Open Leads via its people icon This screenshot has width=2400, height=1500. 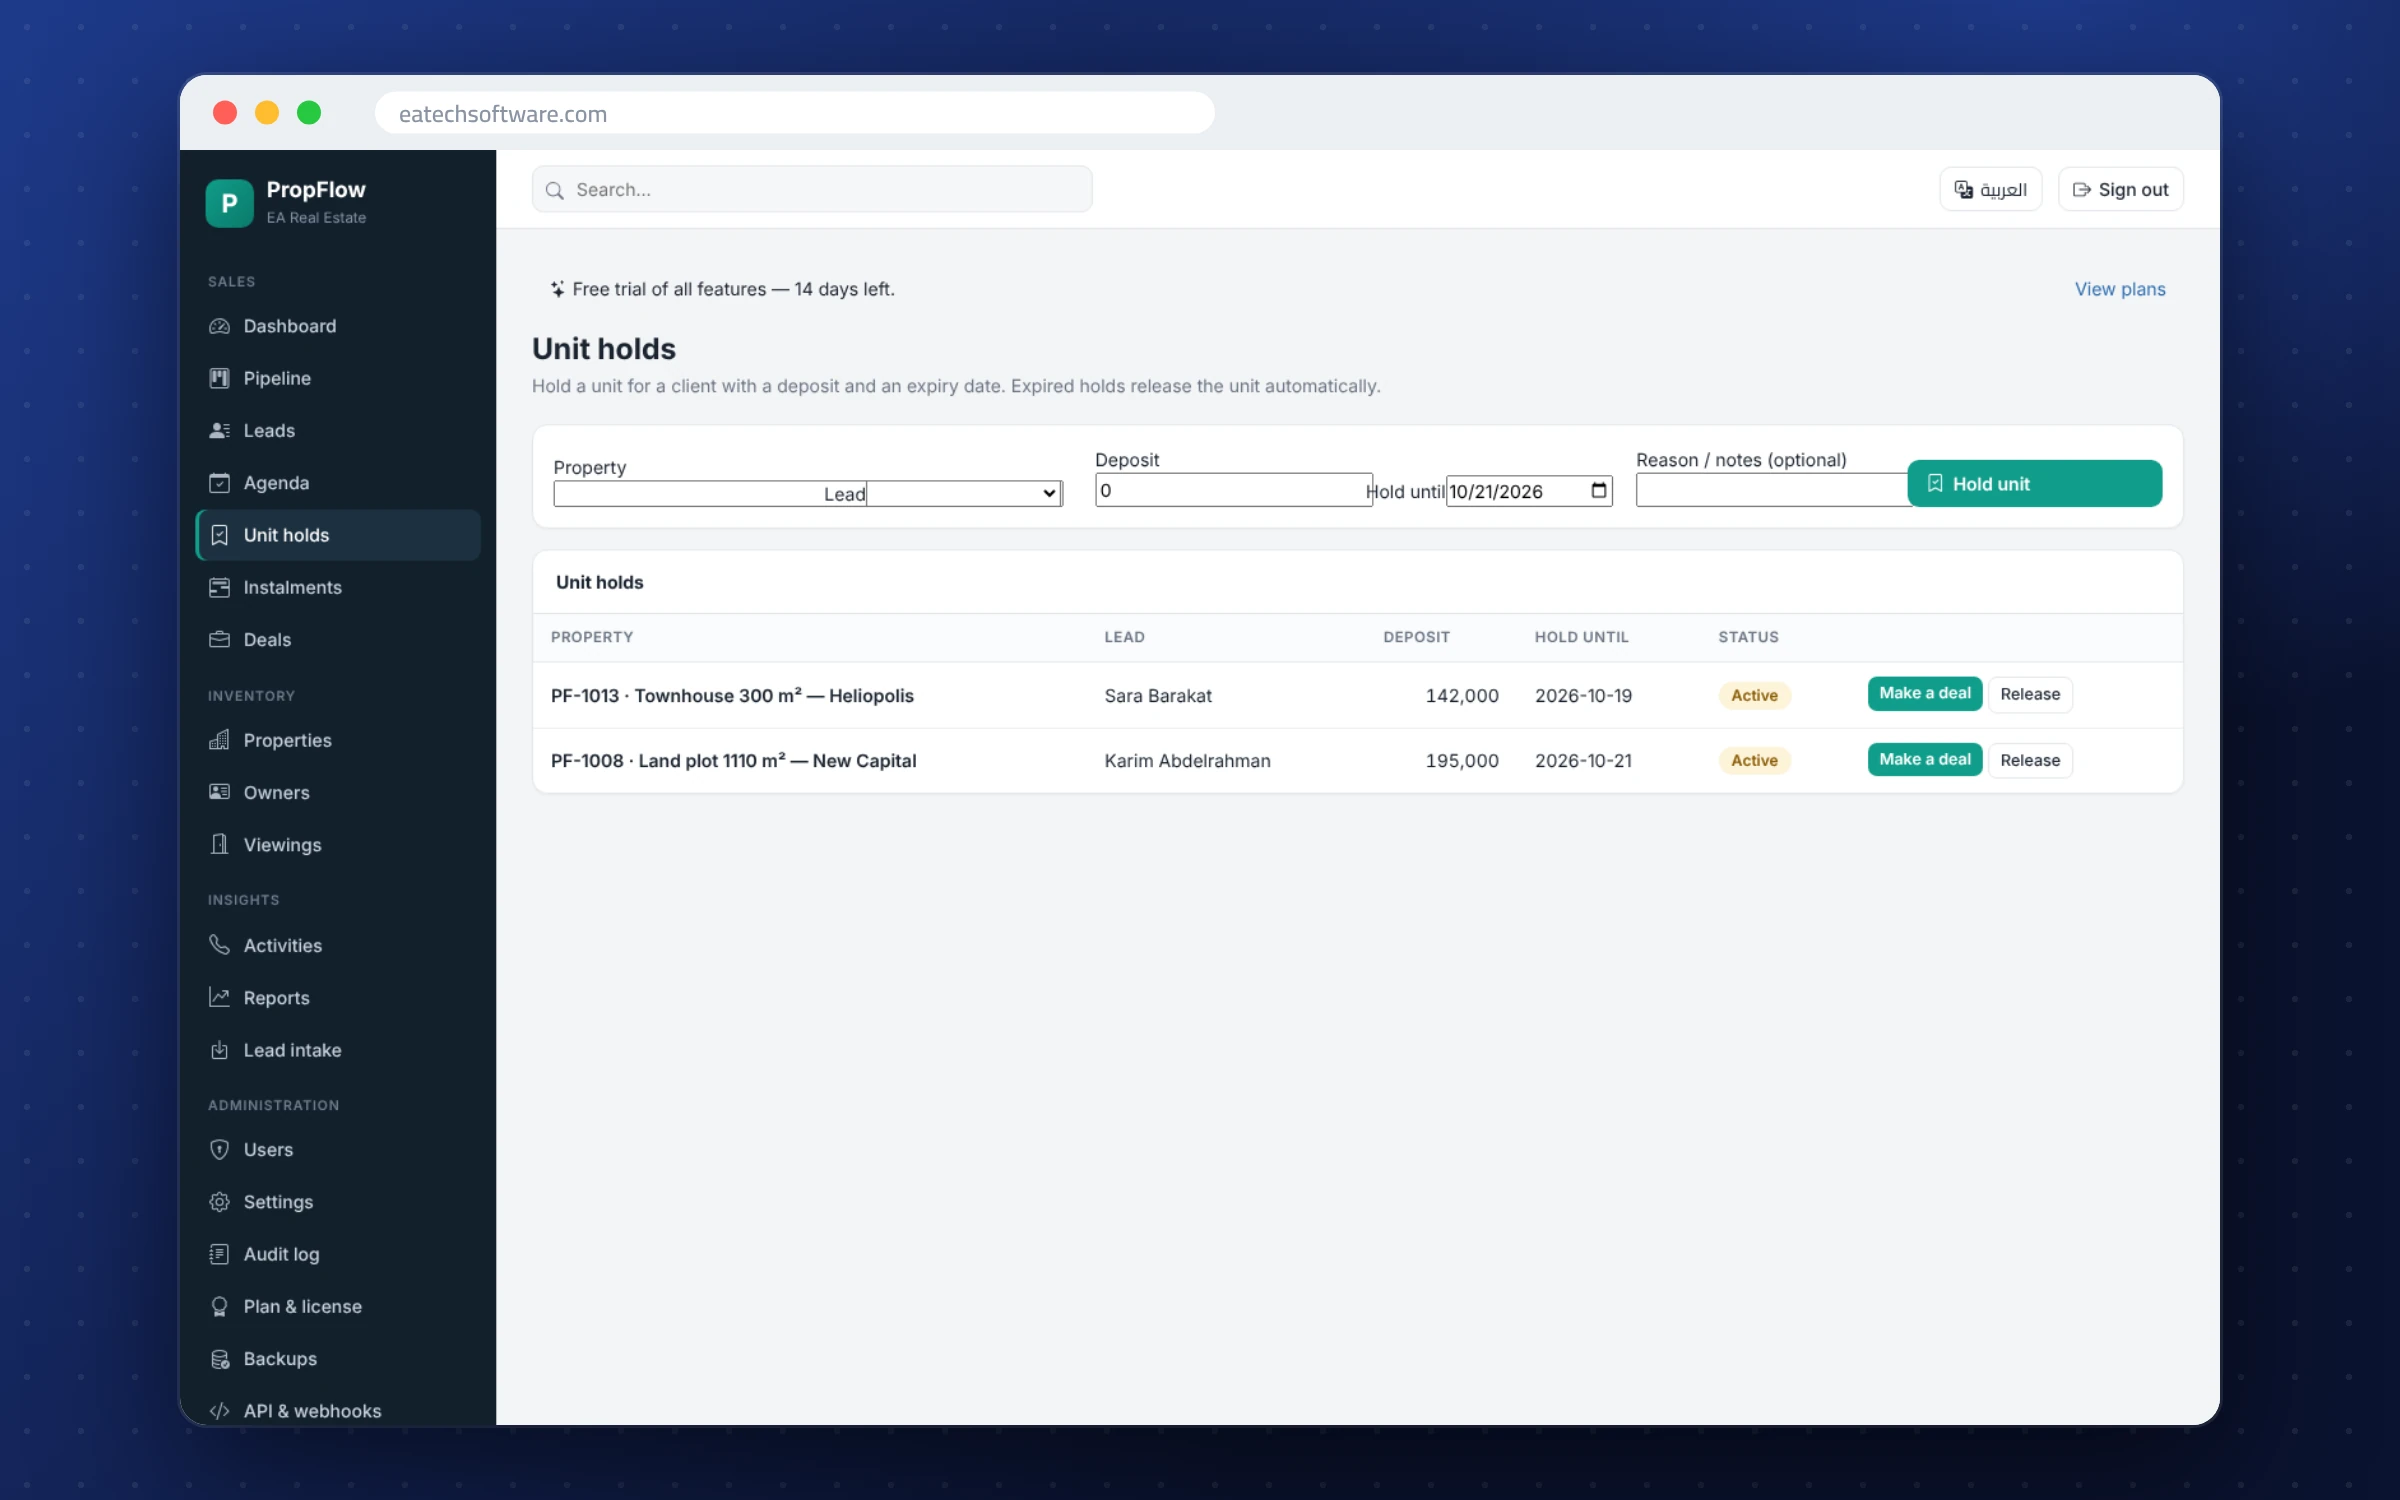(x=219, y=430)
